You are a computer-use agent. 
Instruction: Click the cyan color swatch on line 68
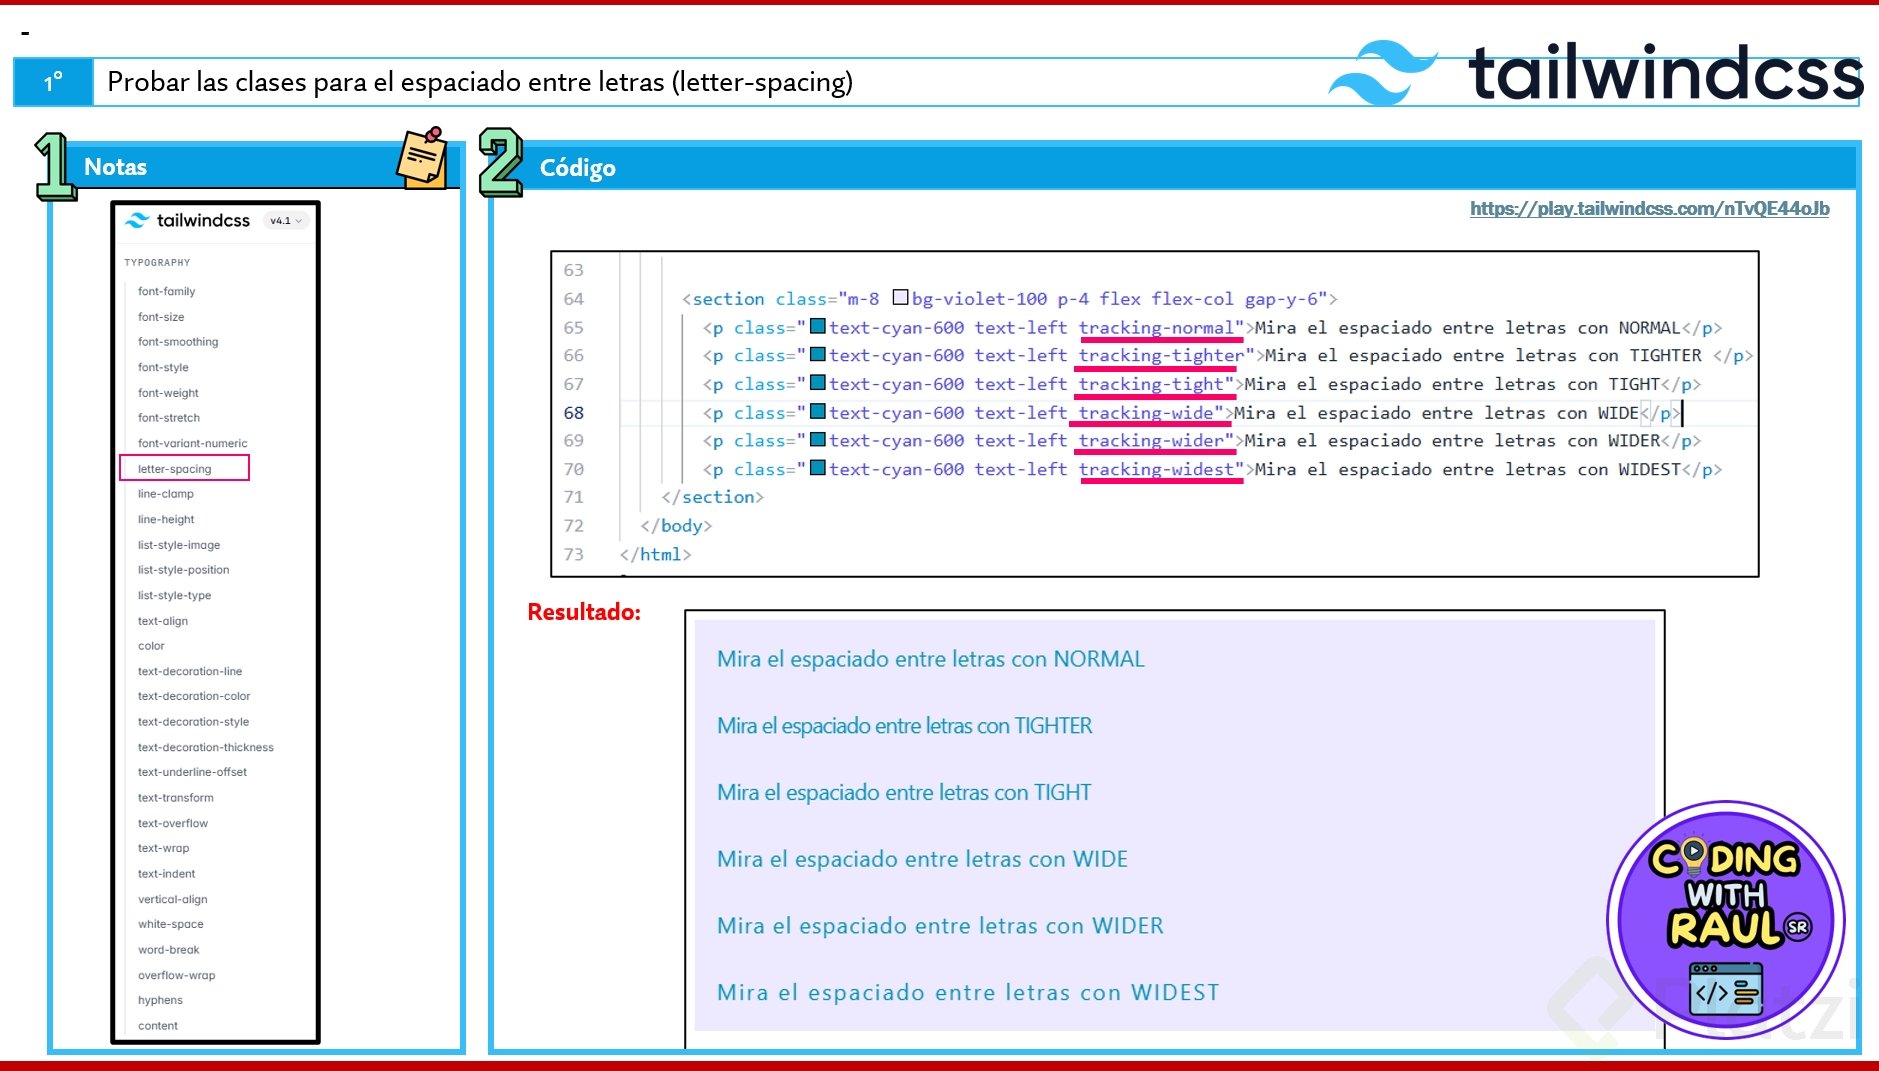(x=817, y=411)
